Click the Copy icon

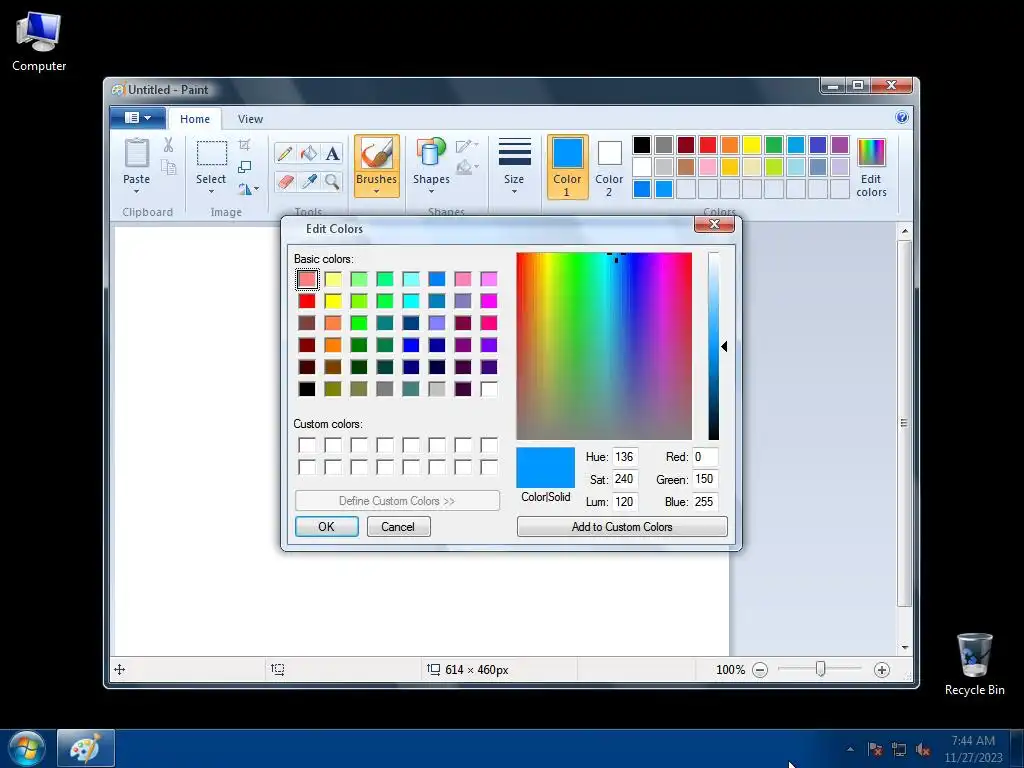pos(168,168)
